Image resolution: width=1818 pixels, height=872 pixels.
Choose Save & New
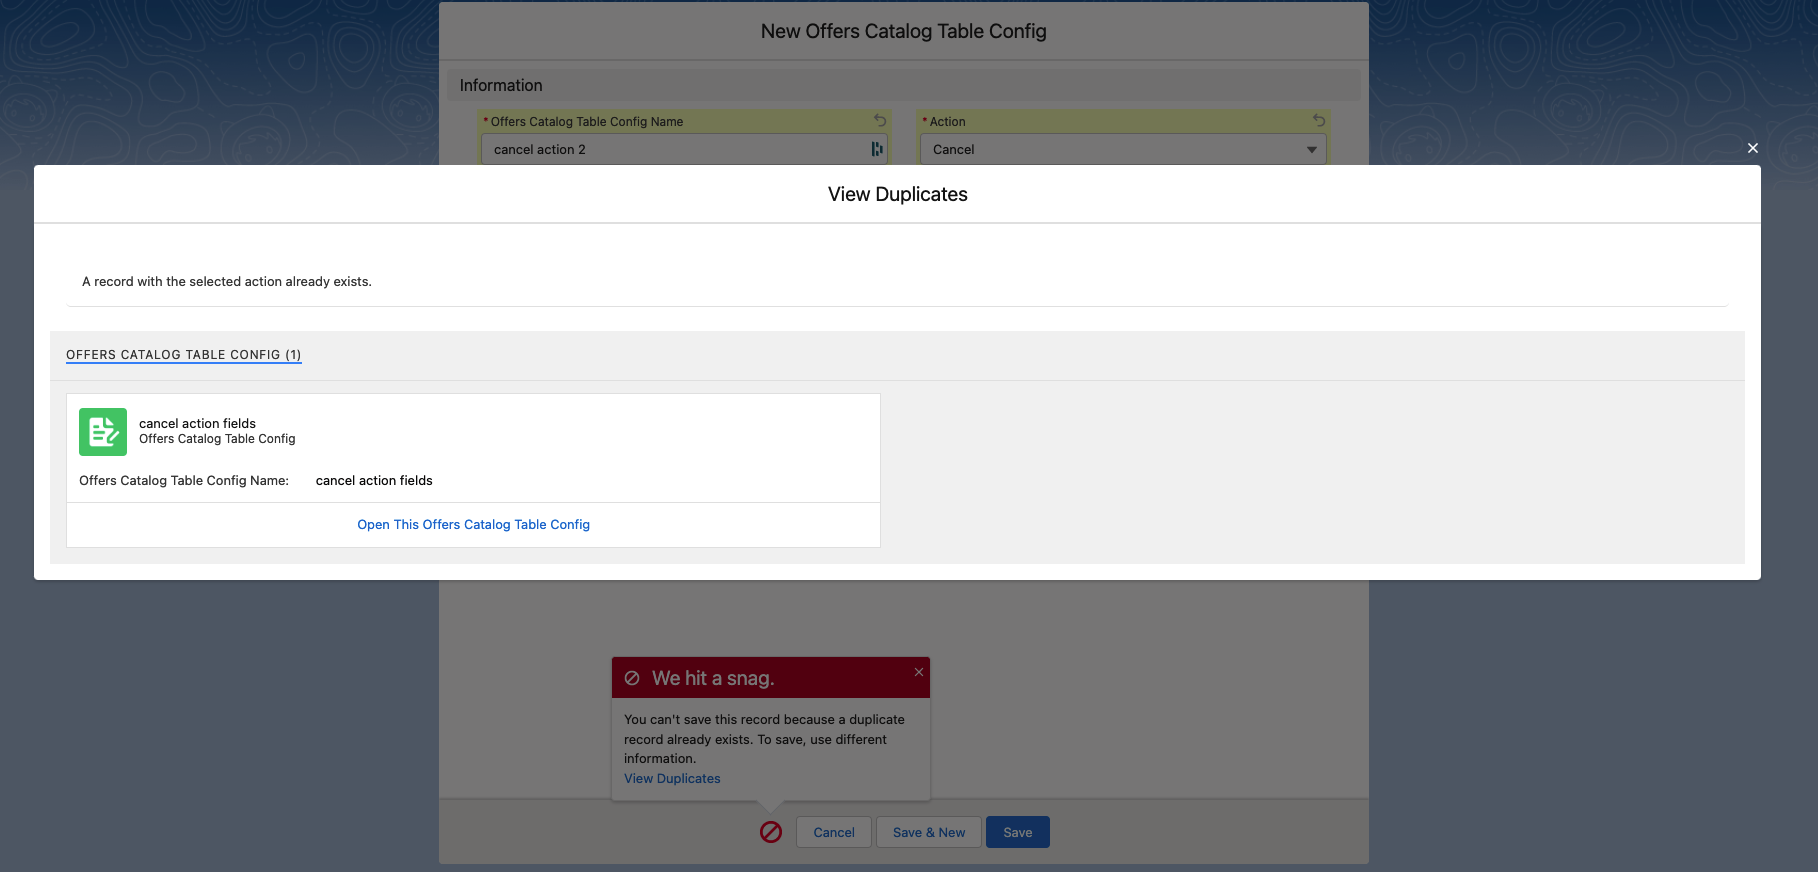pyautogui.click(x=928, y=832)
